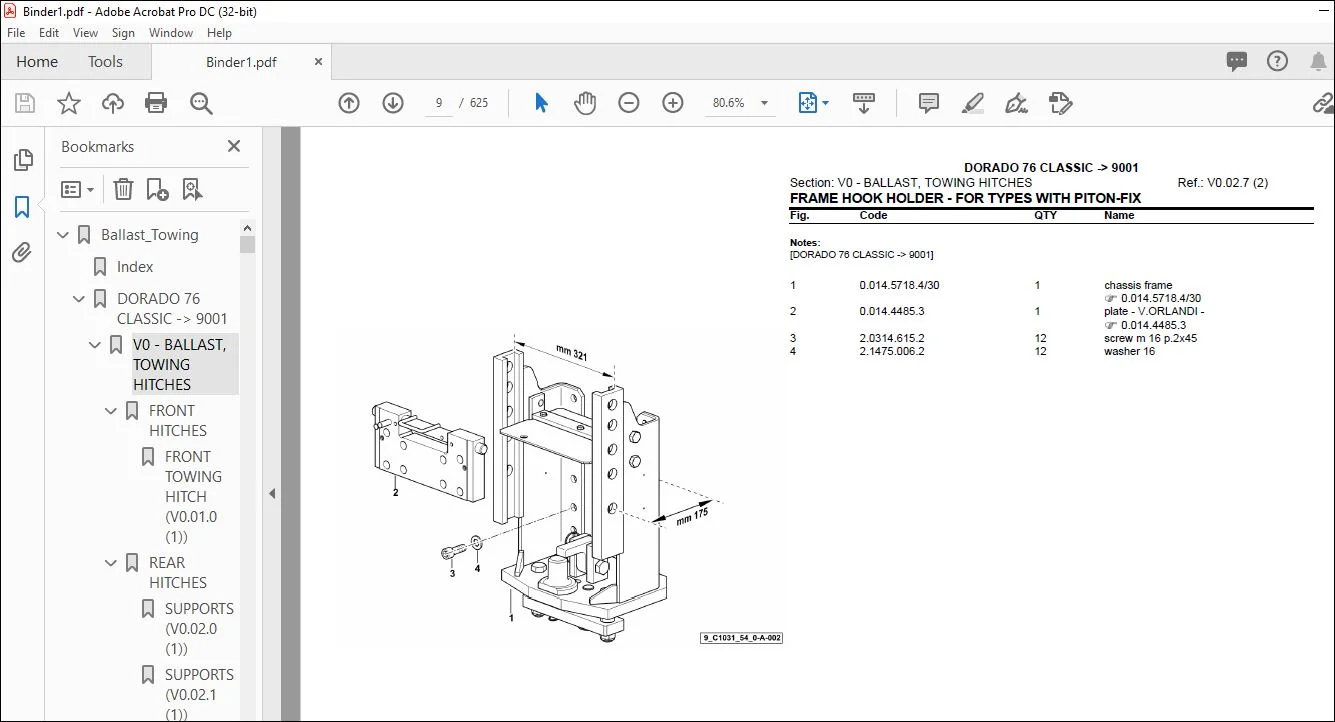Select the Binder1.pdf document tab
1335x722 pixels.
[241, 62]
